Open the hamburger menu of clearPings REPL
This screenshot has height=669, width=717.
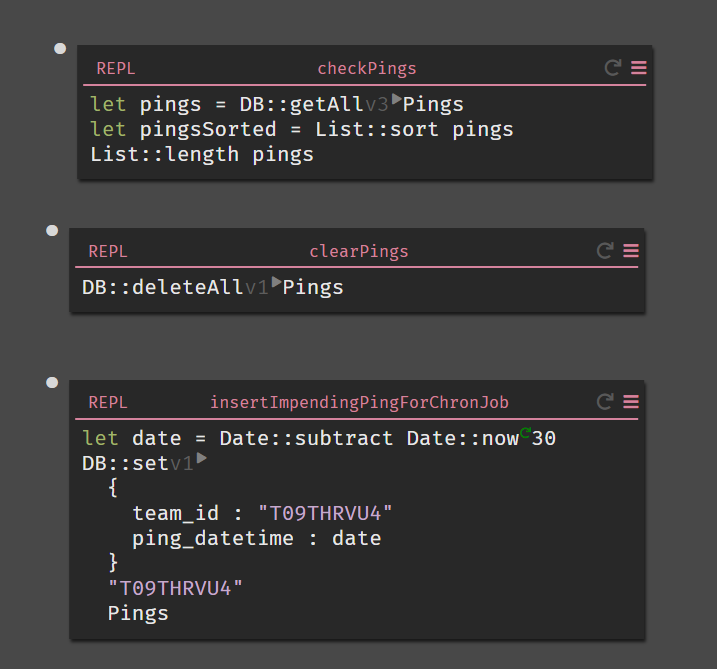pos(631,251)
